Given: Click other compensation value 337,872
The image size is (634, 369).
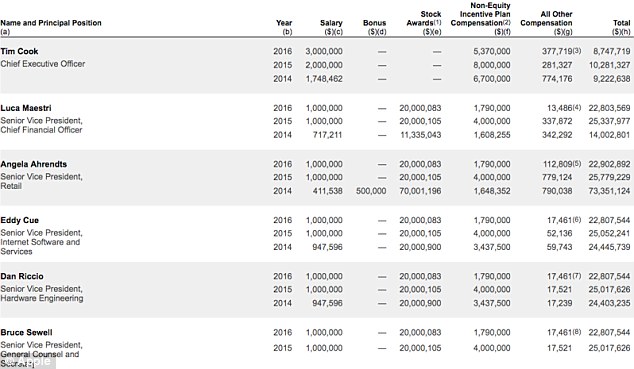Looking at the screenshot, I should (x=557, y=121).
